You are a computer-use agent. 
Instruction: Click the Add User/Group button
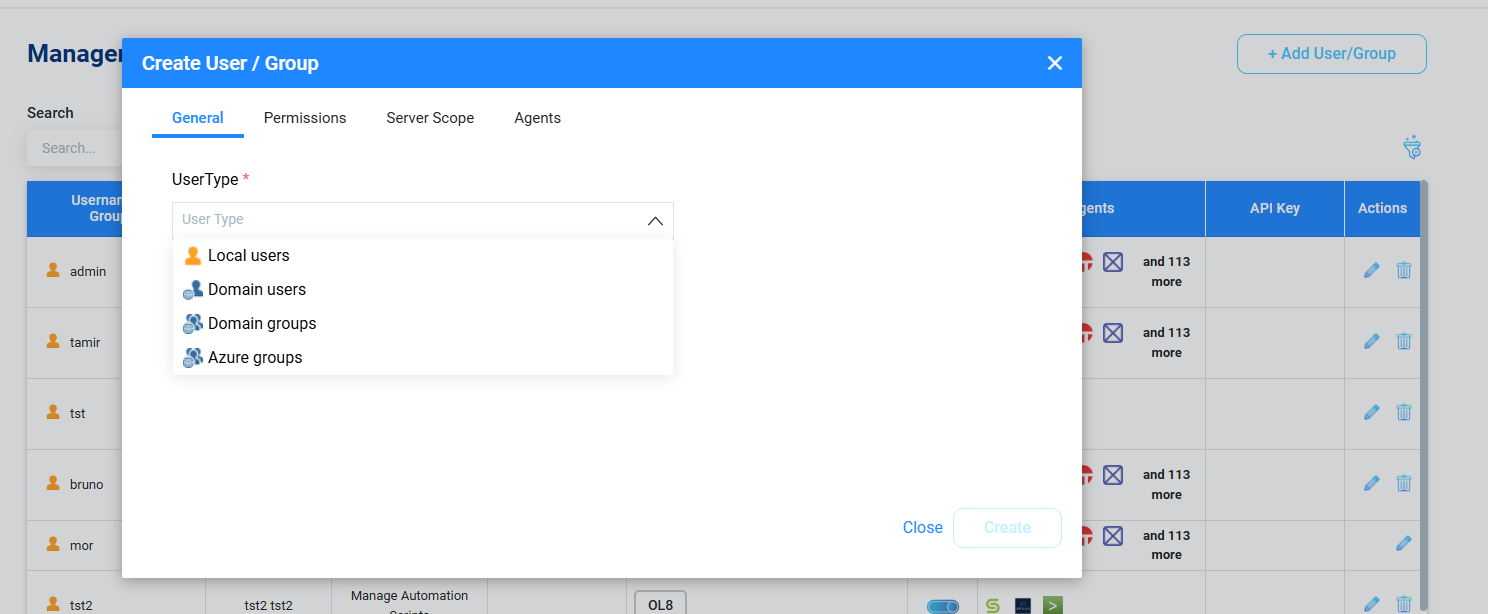[1331, 54]
